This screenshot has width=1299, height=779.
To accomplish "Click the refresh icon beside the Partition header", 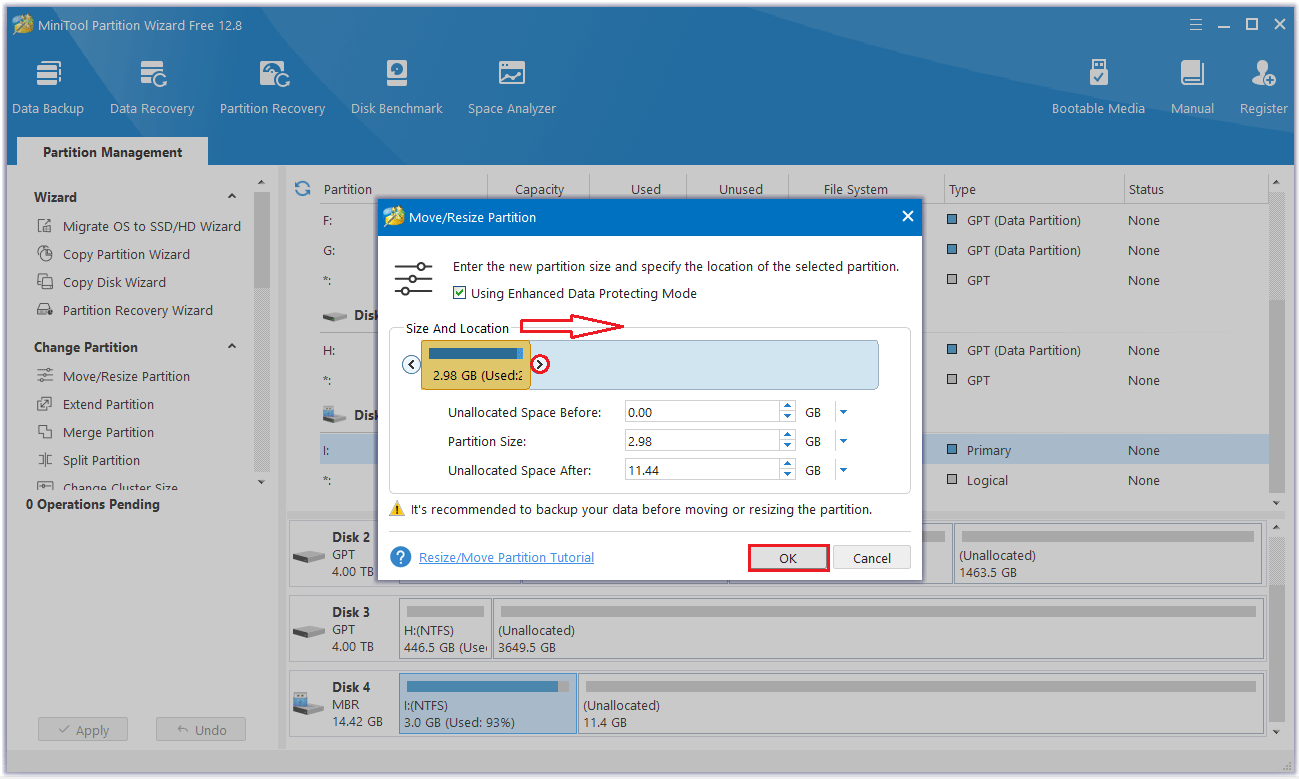I will click(x=302, y=188).
